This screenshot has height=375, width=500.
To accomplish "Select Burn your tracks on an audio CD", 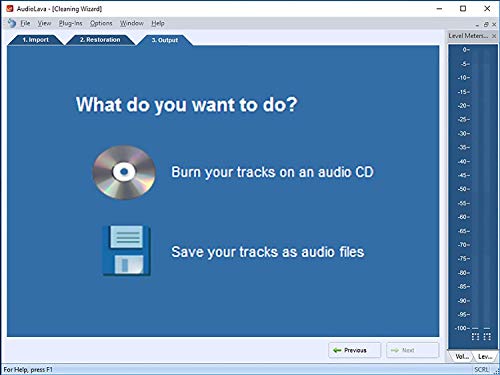I will click(272, 172).
